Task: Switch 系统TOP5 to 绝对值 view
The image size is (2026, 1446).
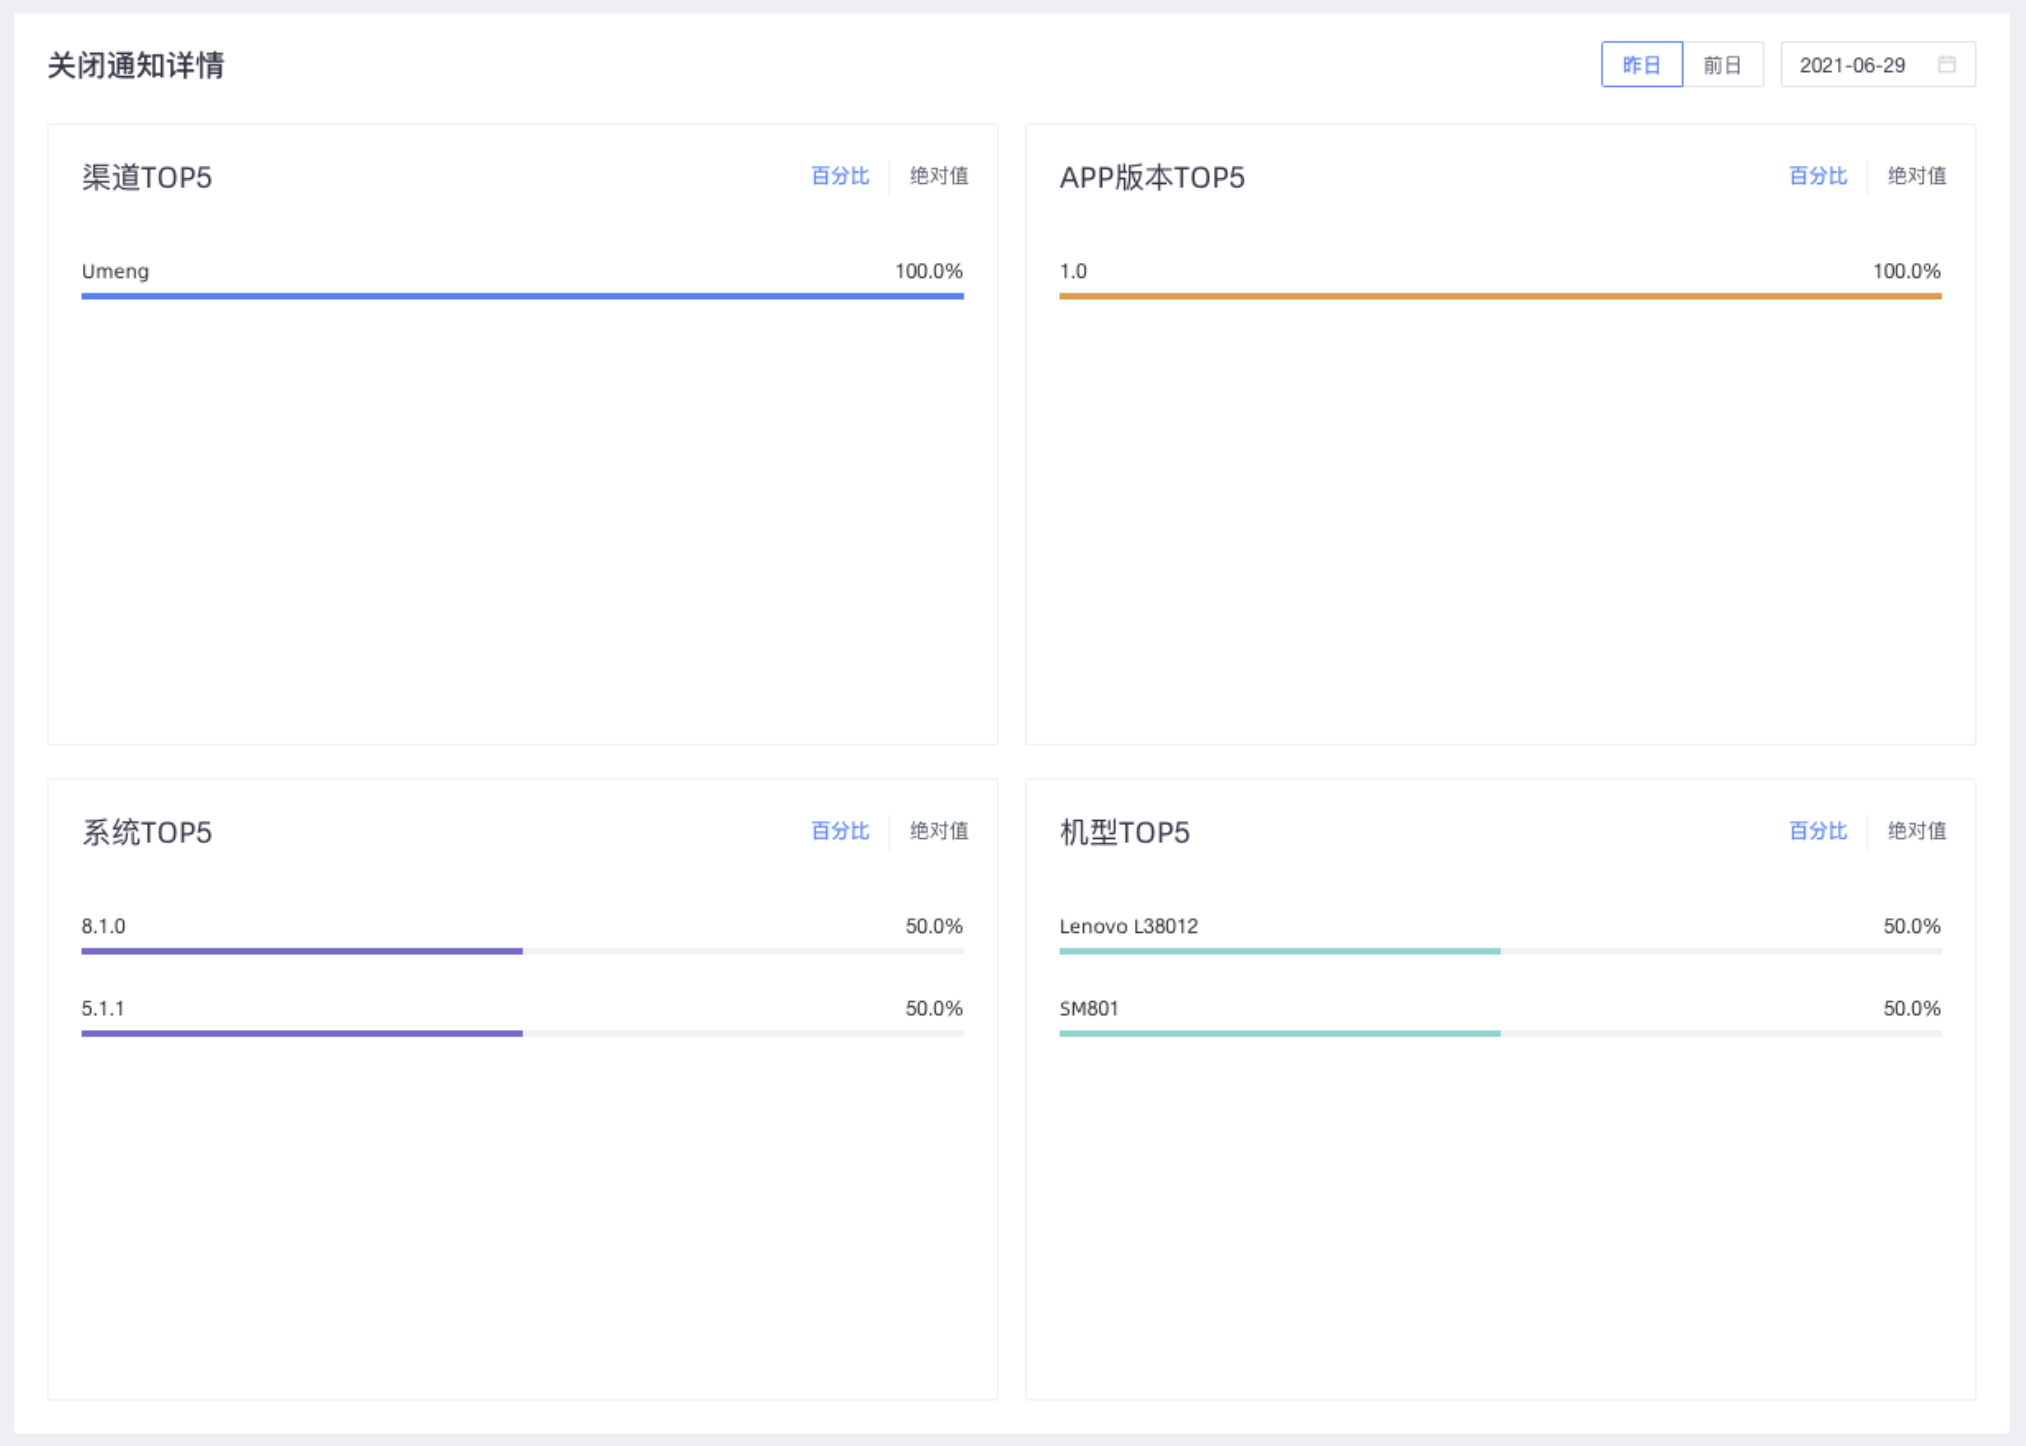Action: [x=938, y=831]
